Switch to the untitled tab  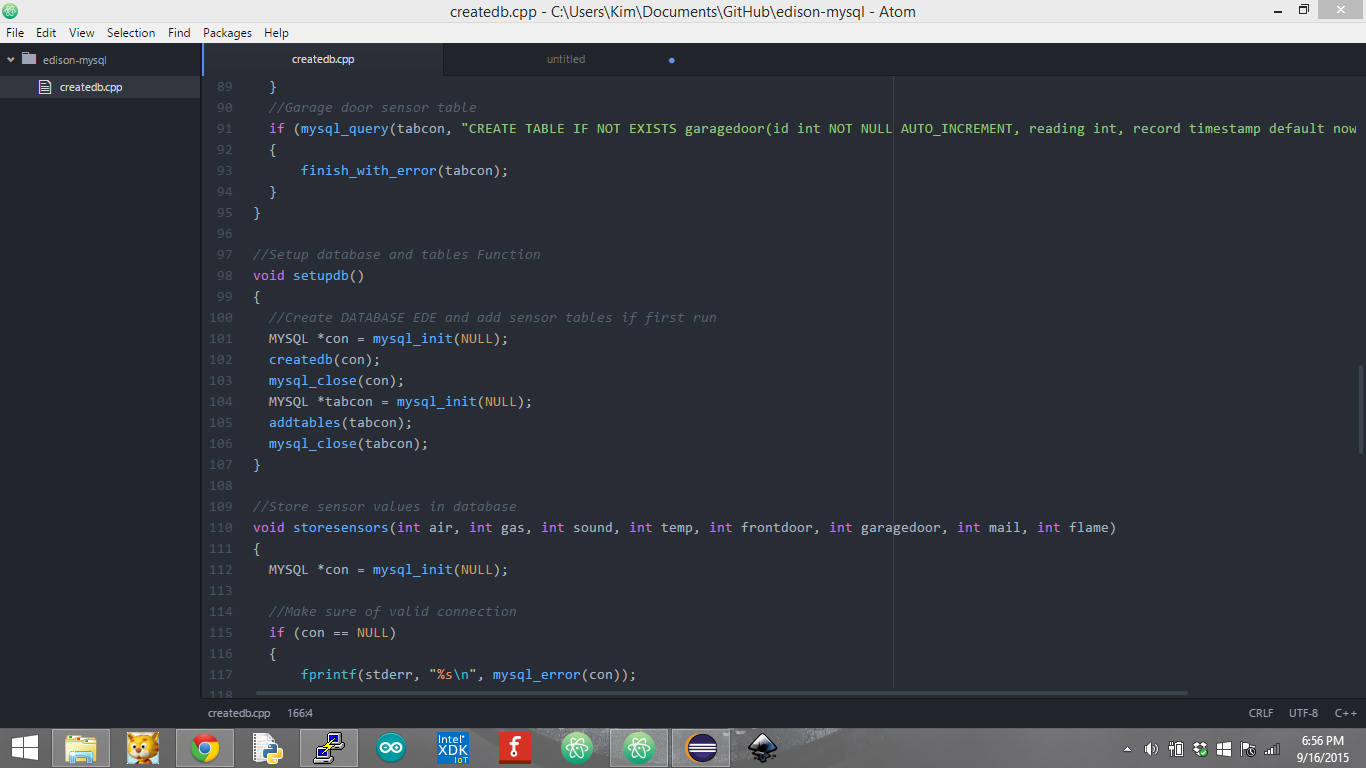coord(566,60)
